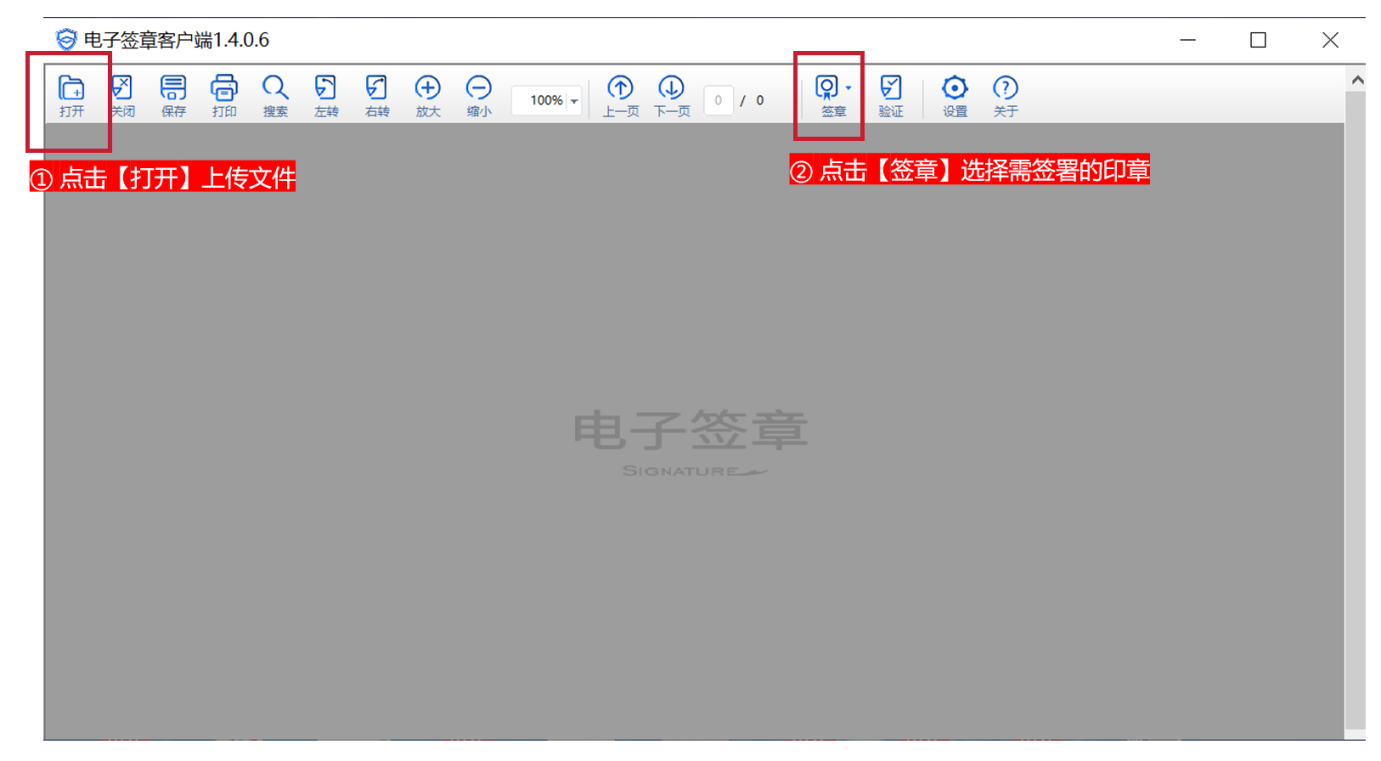The image size is (1381, 761).
Task: Open 设置 settings
Action: (x=955, y=96)
